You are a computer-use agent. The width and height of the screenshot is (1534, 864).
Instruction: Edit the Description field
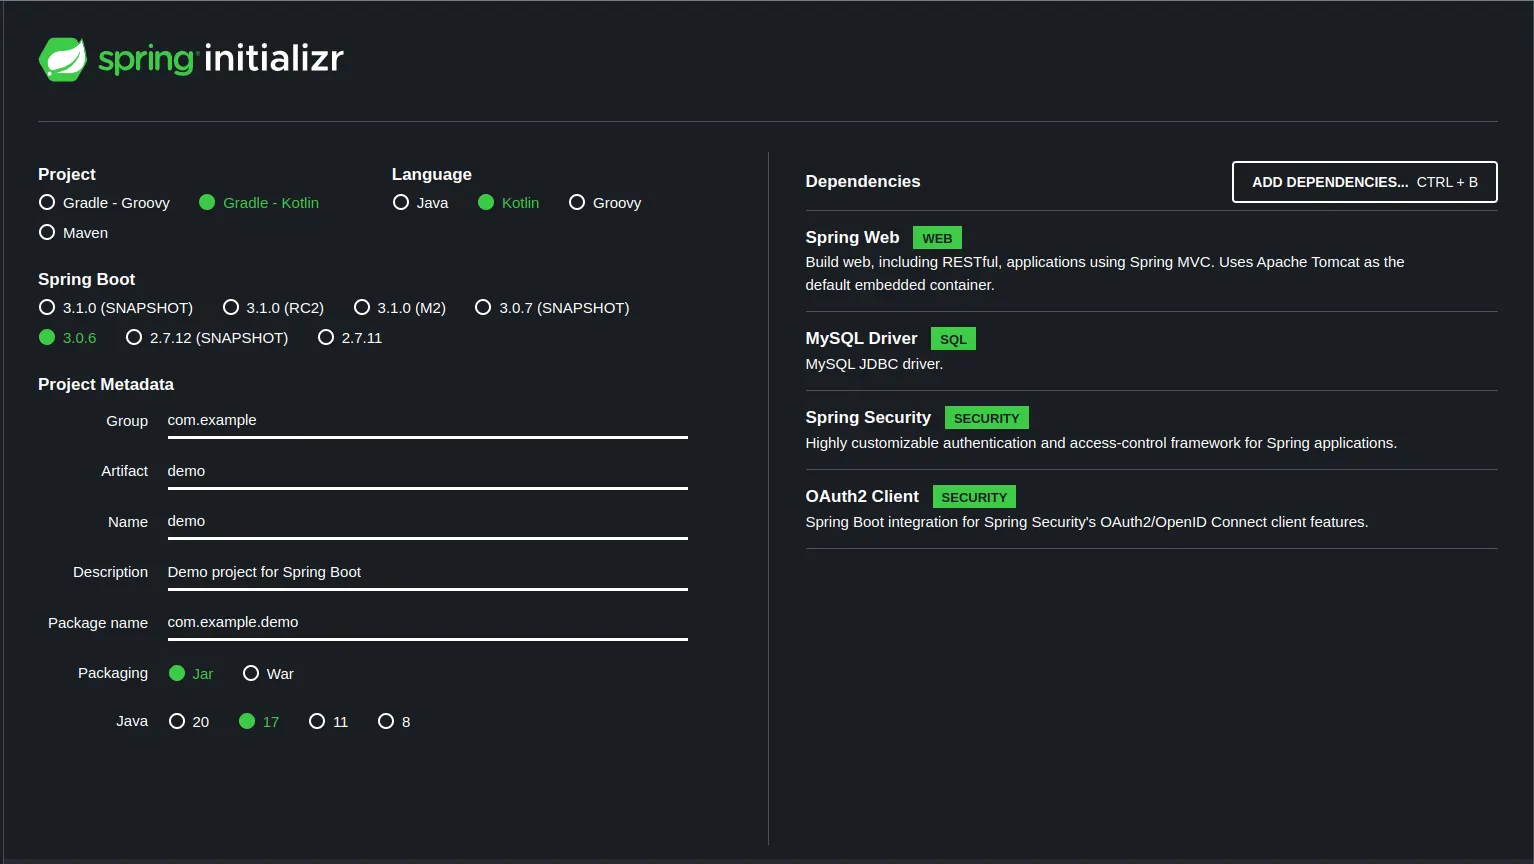tap(427, 572)
